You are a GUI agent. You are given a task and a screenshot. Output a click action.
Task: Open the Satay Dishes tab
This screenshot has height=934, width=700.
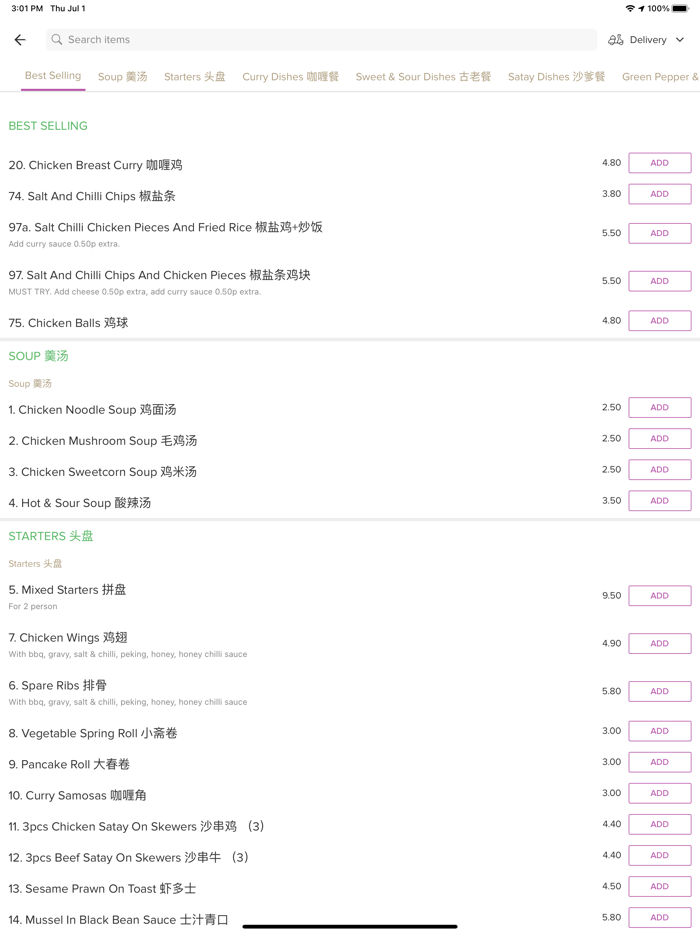[x=556, y=77]
